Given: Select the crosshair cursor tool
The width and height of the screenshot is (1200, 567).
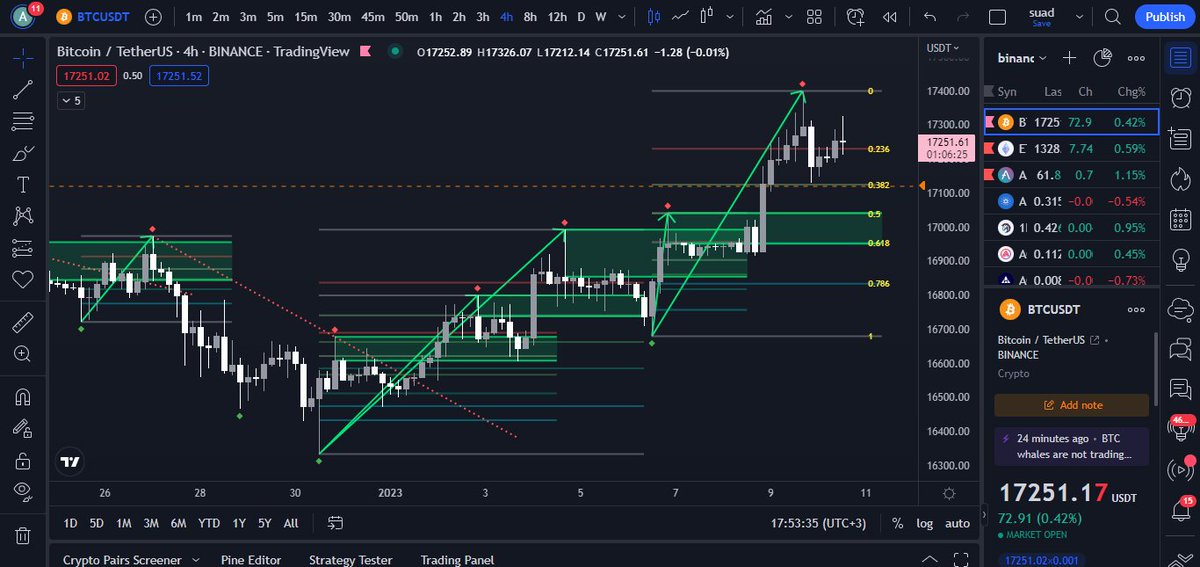Looking at the screenshot, I should pos(23,57).
